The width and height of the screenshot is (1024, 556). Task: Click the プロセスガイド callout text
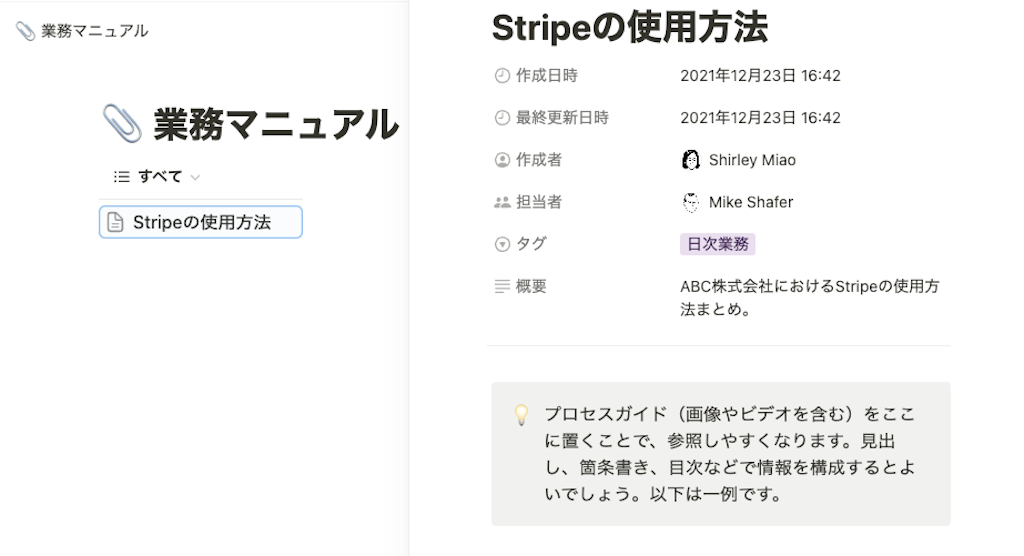coord(730,454)
